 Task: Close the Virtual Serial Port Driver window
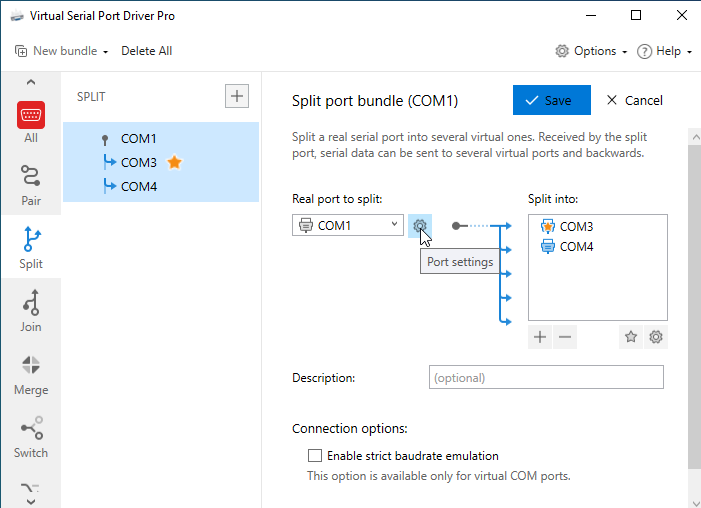tap(681, 16)
